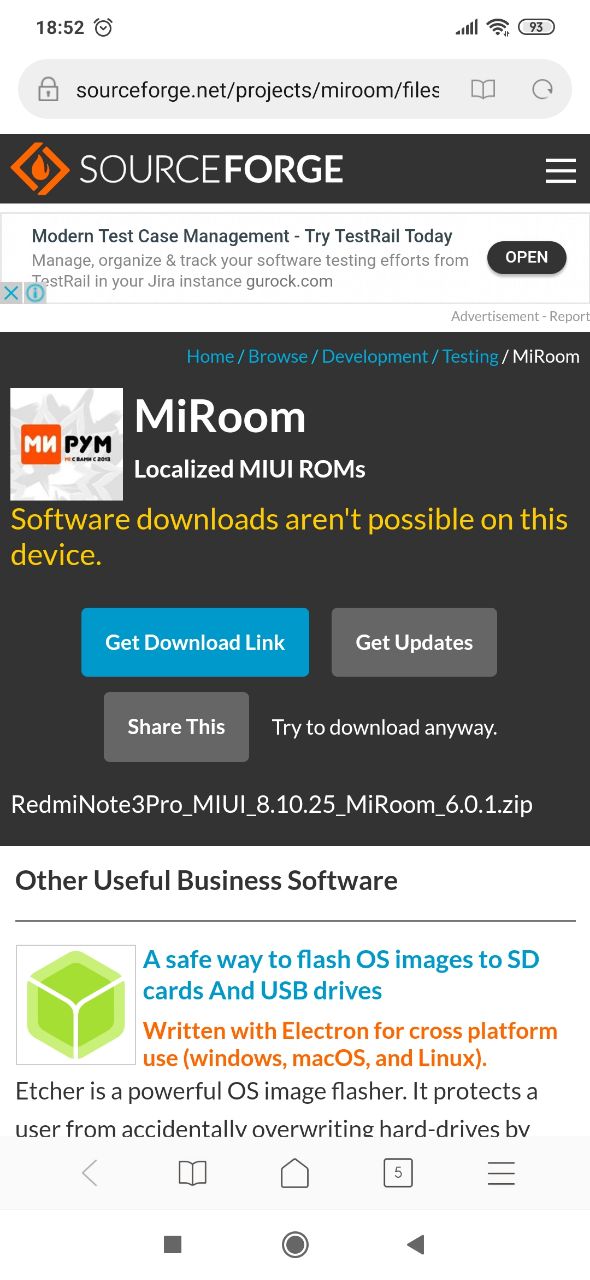Click the Get Updates button

click(414, 642)
